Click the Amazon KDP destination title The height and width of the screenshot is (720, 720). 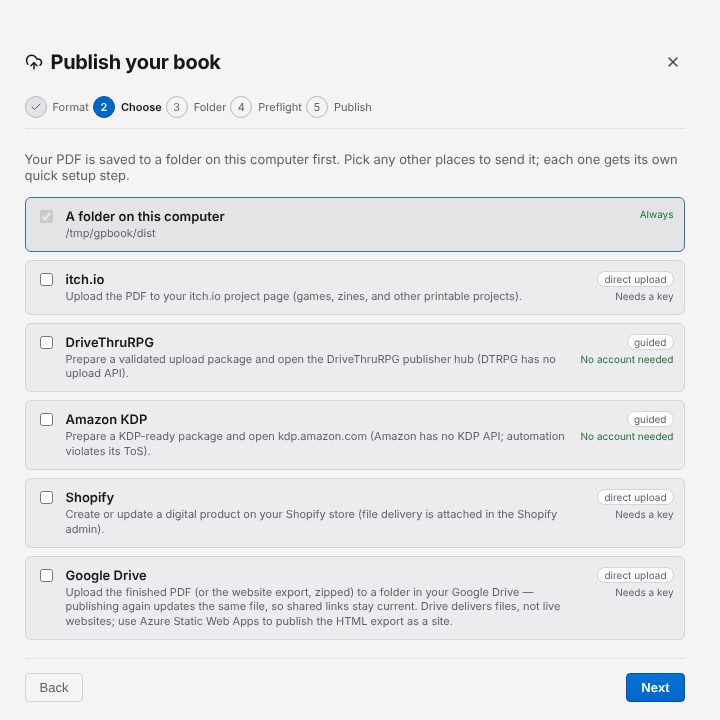pyautogui.click(x=106, y=419)
